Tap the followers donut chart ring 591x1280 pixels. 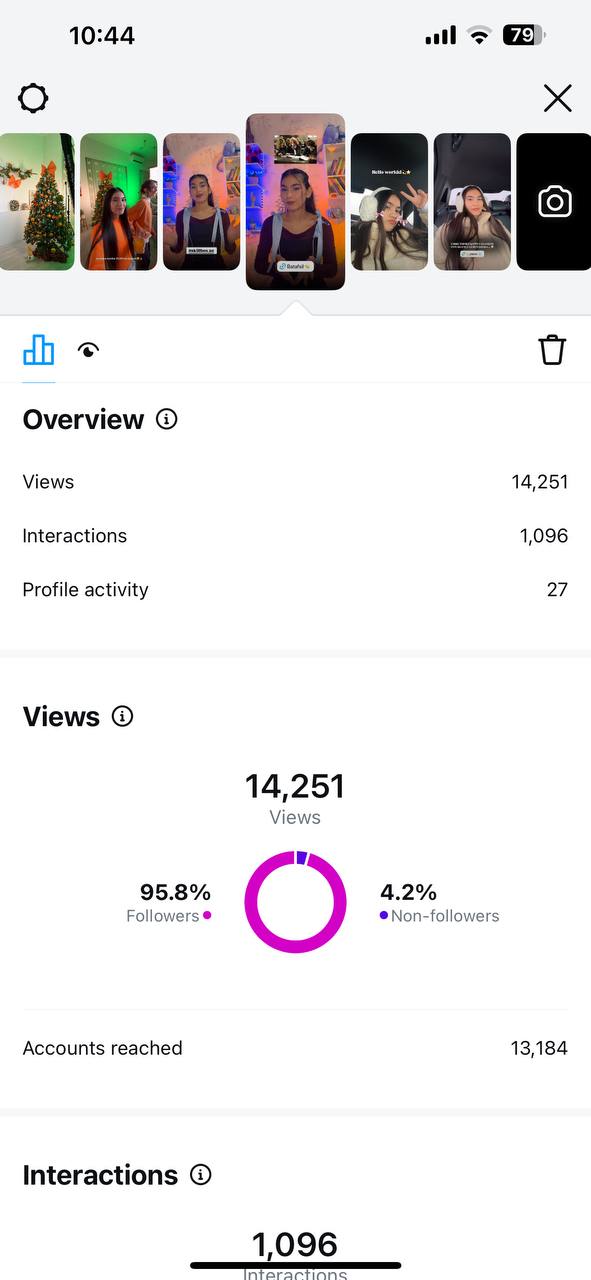click(x=295, y=901)
